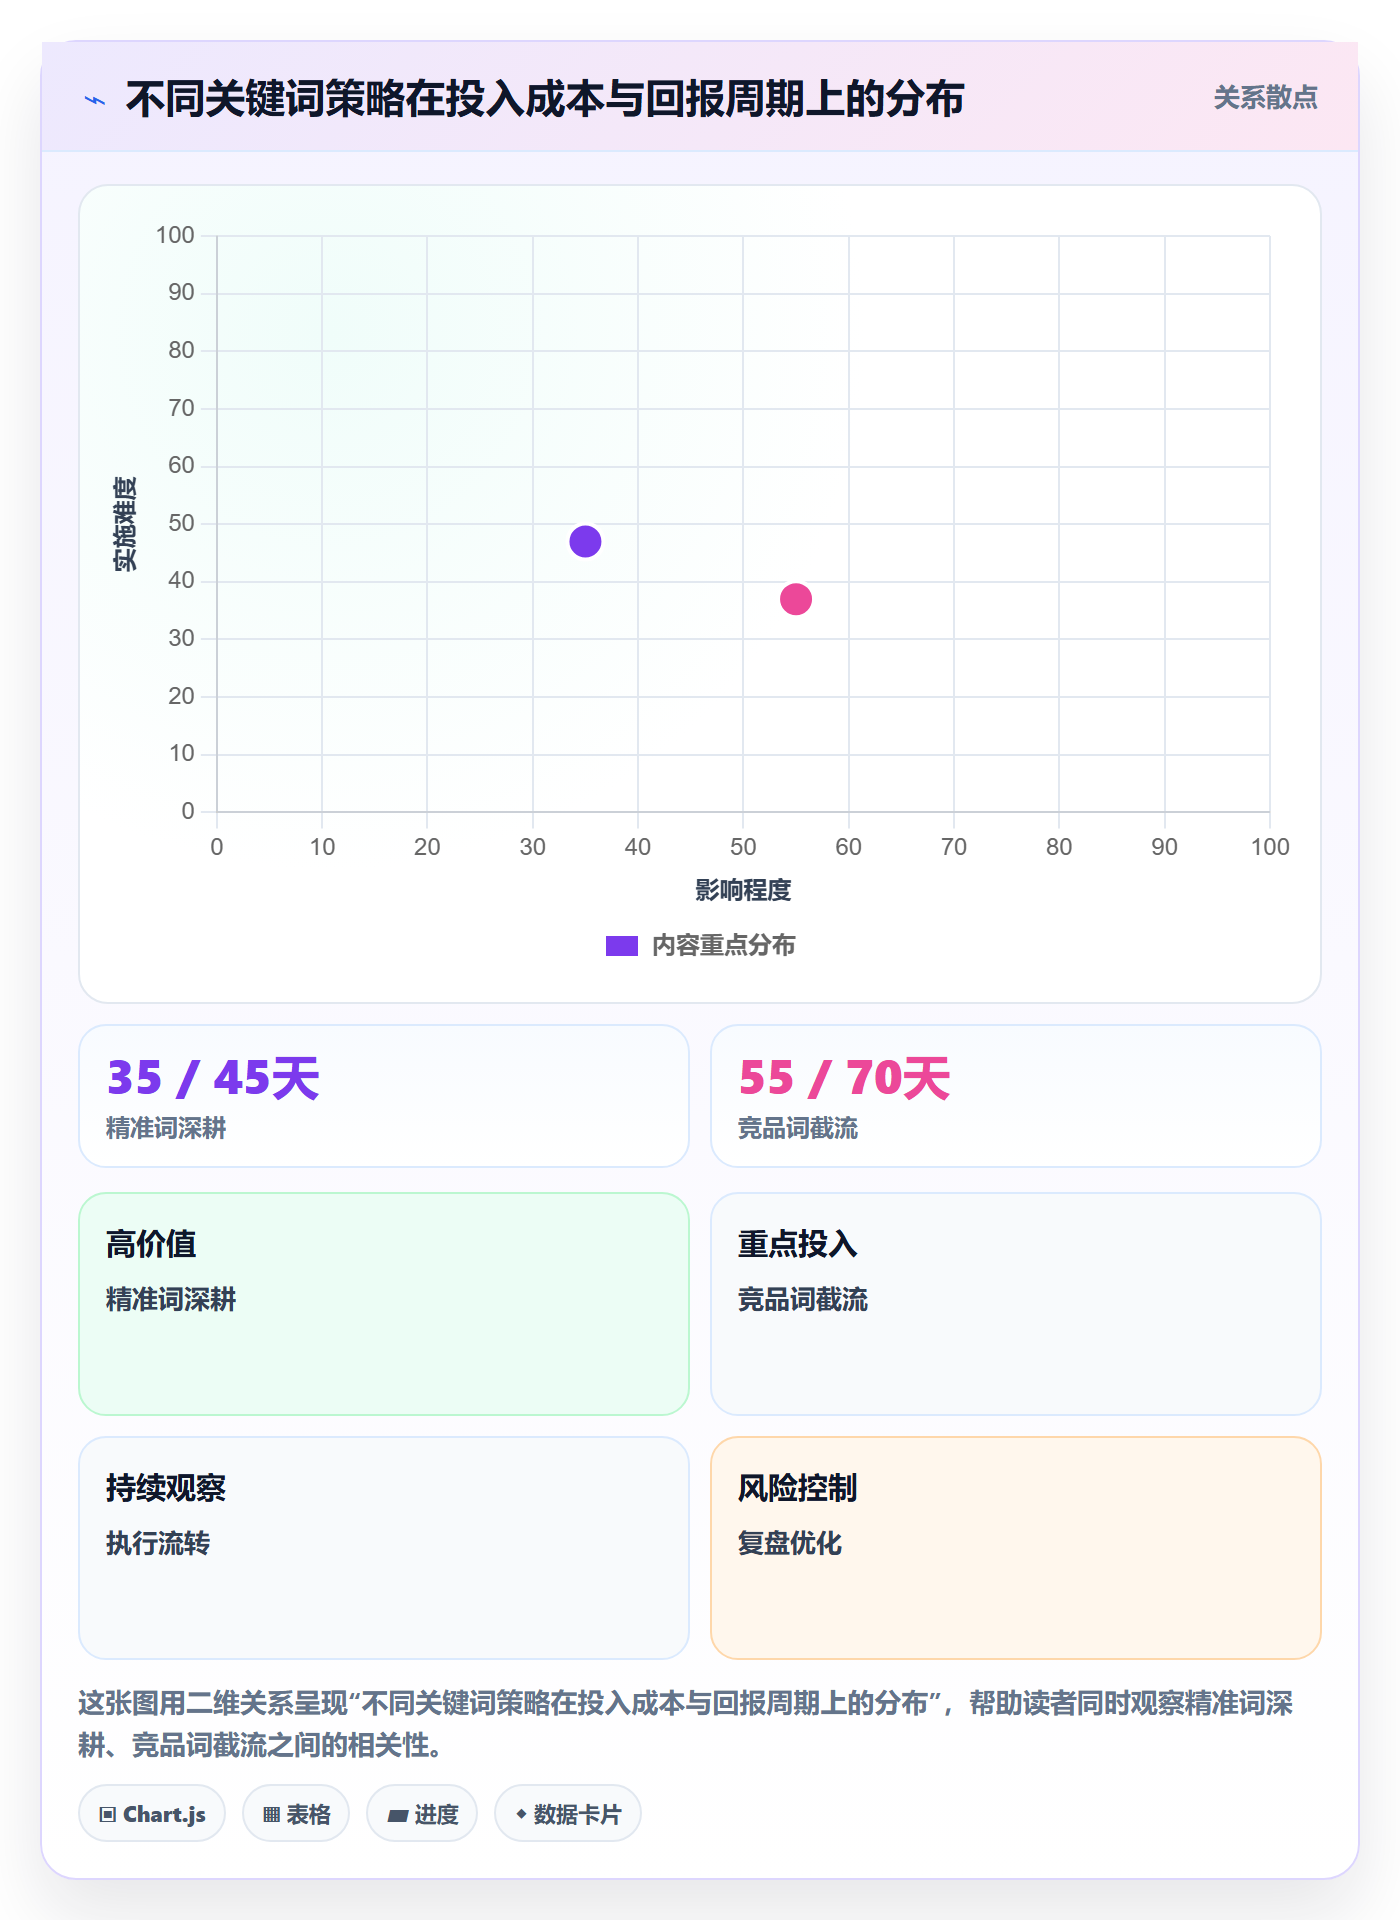1400x1920 pixels.
Task: Select the pink data point on the scatter chart
Action: [796, 599]
